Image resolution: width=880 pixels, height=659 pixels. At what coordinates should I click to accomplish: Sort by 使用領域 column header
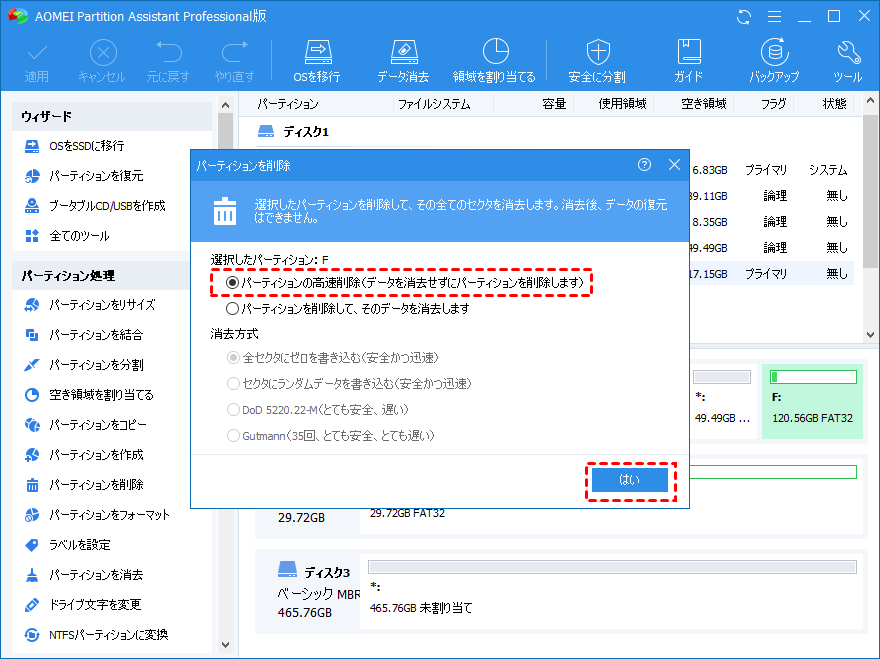[x=622, y=104]
